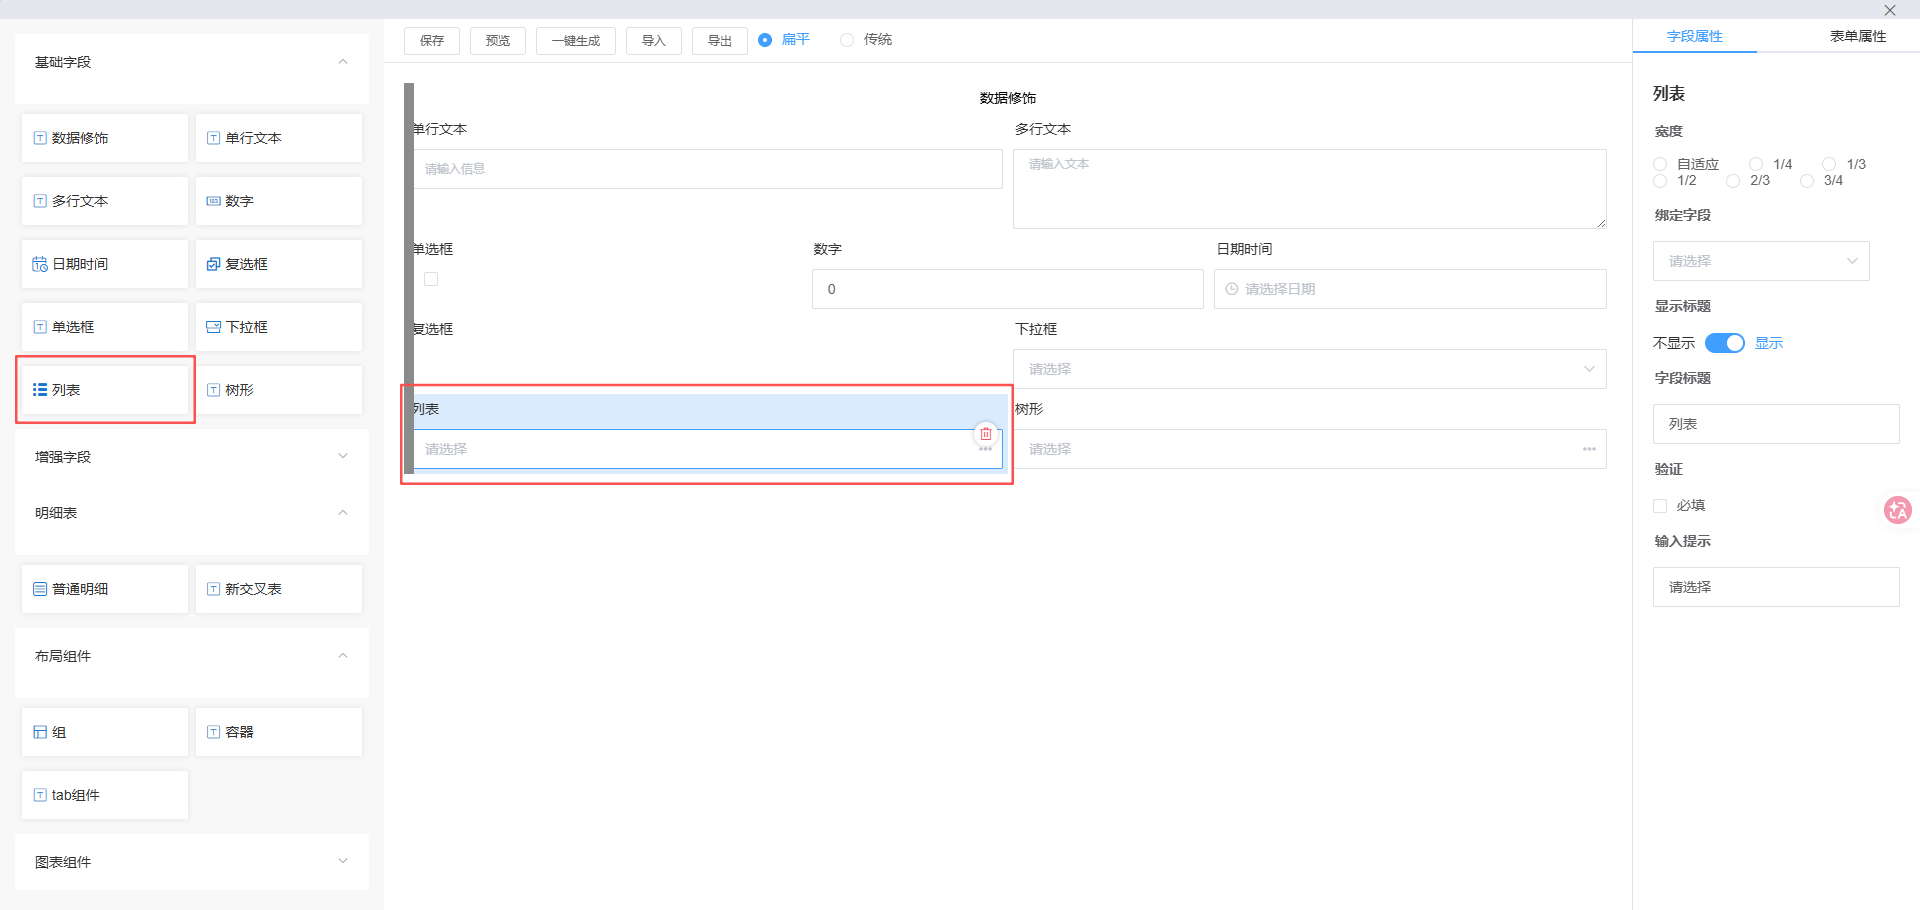Viewport: 1920px width, 910px height.
Task: Click the 单行文本 field icon
Action: (213, 138)
